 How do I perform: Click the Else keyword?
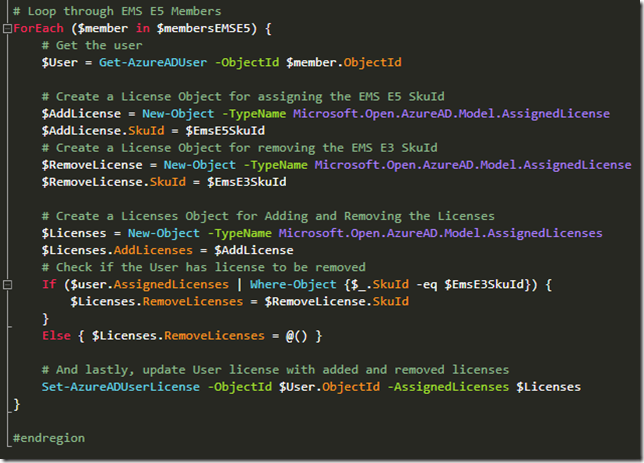(x=57, y=335)
